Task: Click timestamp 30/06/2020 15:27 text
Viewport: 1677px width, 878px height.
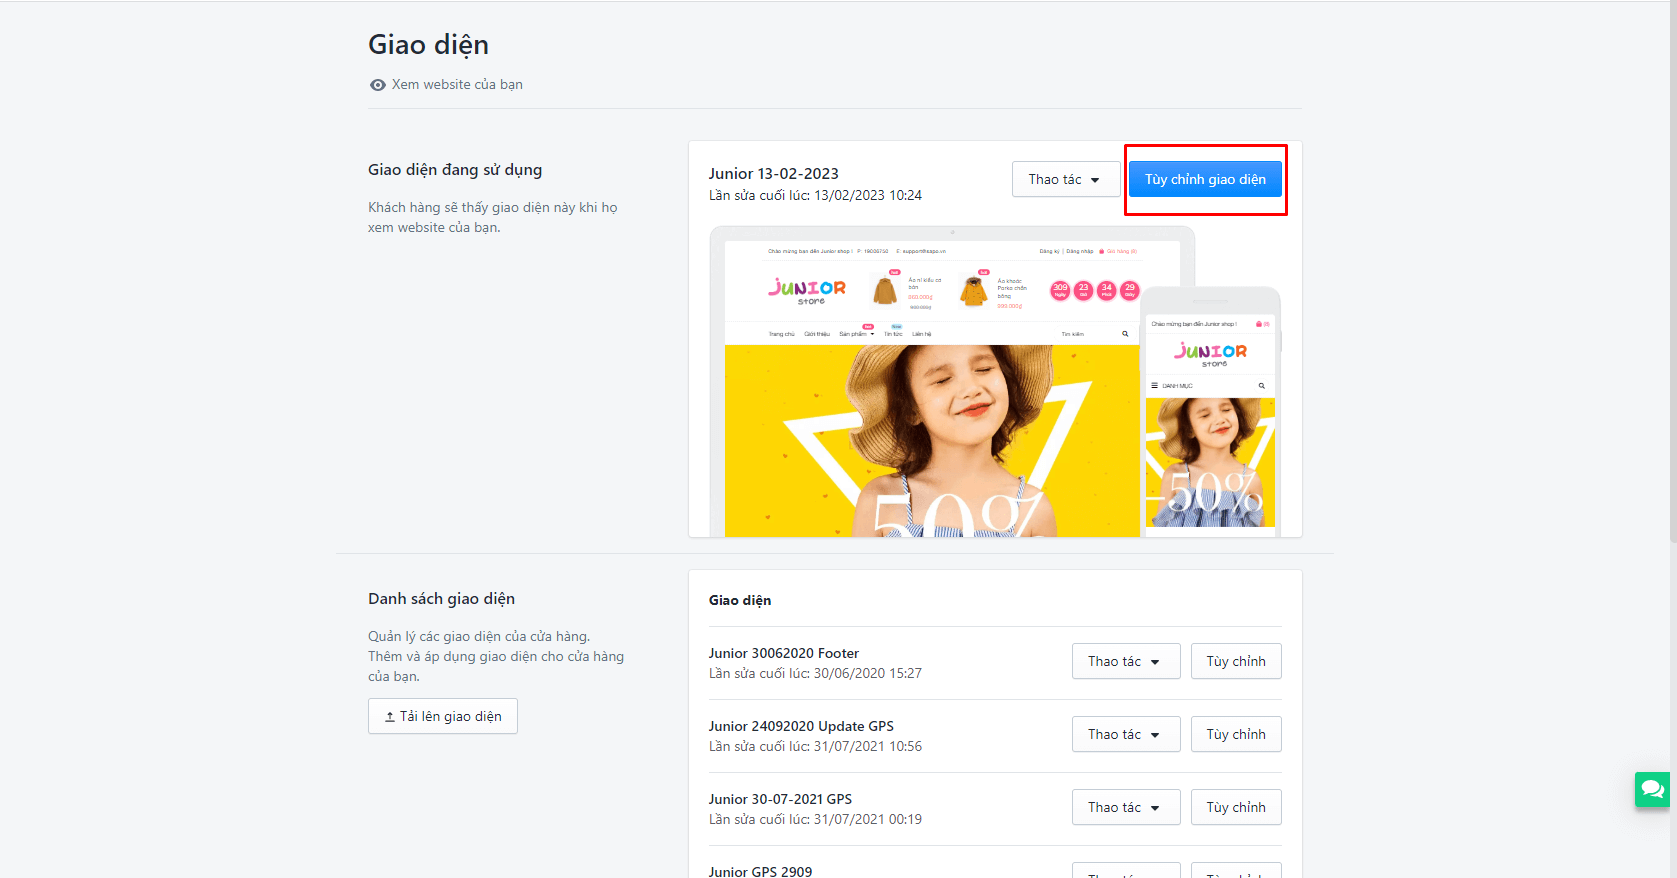Action: coord(868,674)
